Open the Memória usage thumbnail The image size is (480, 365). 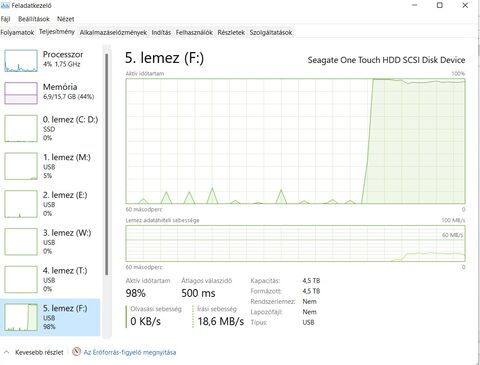[x=21, y=93]
